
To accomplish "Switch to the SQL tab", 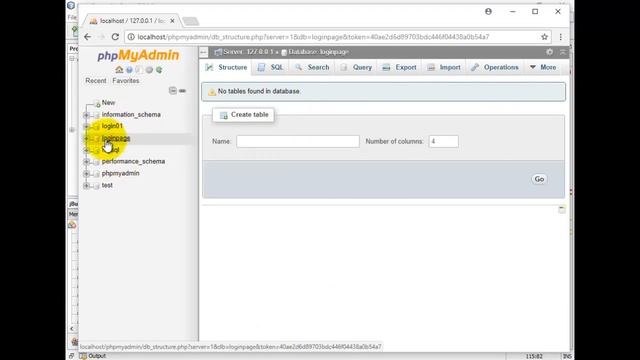I will pos(270,67).
